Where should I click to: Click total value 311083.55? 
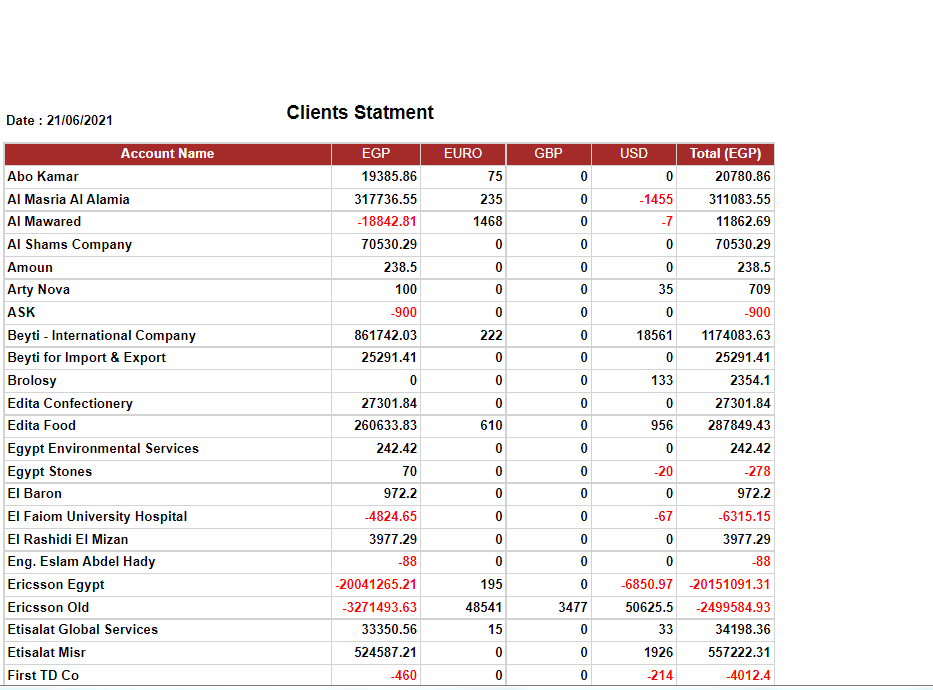(740, 199)
